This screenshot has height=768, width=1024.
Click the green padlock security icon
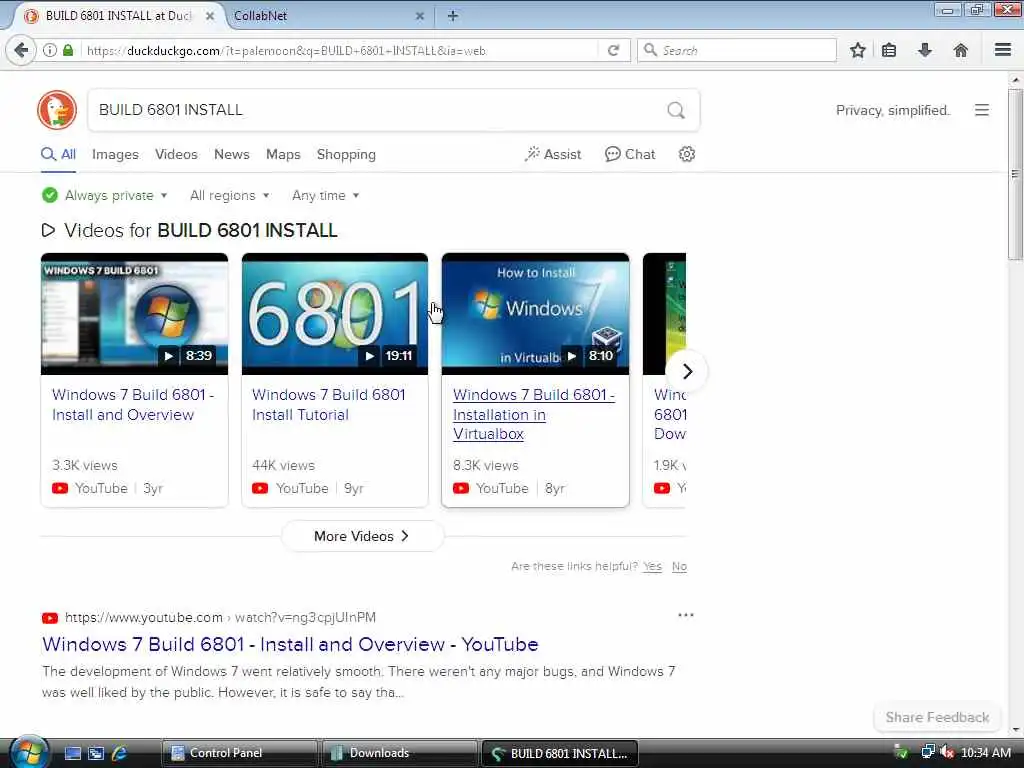[68, 50]
